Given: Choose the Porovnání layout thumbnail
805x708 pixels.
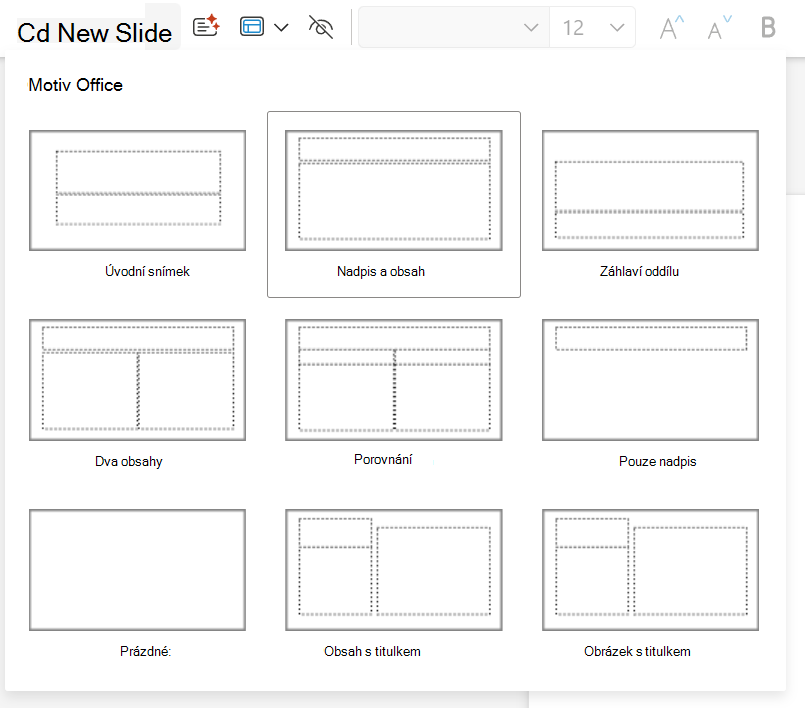Looking at the screenshot, I should (x=394, y=380).
